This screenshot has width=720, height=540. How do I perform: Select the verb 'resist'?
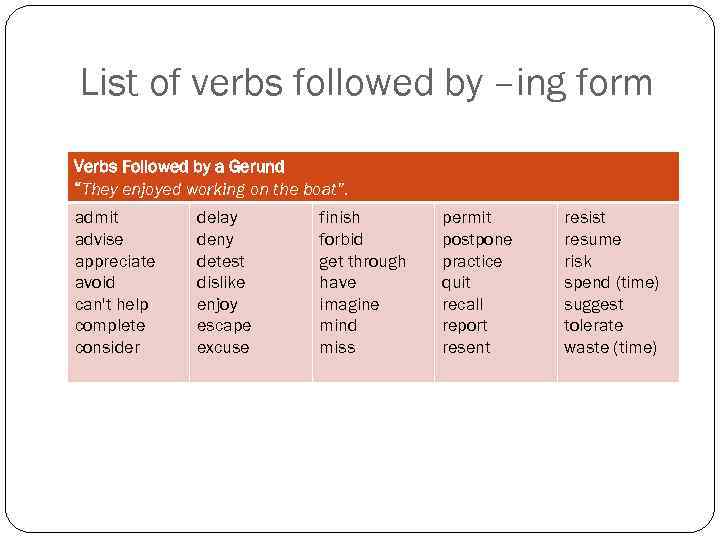pyautogui.click(x=585, y=217)
